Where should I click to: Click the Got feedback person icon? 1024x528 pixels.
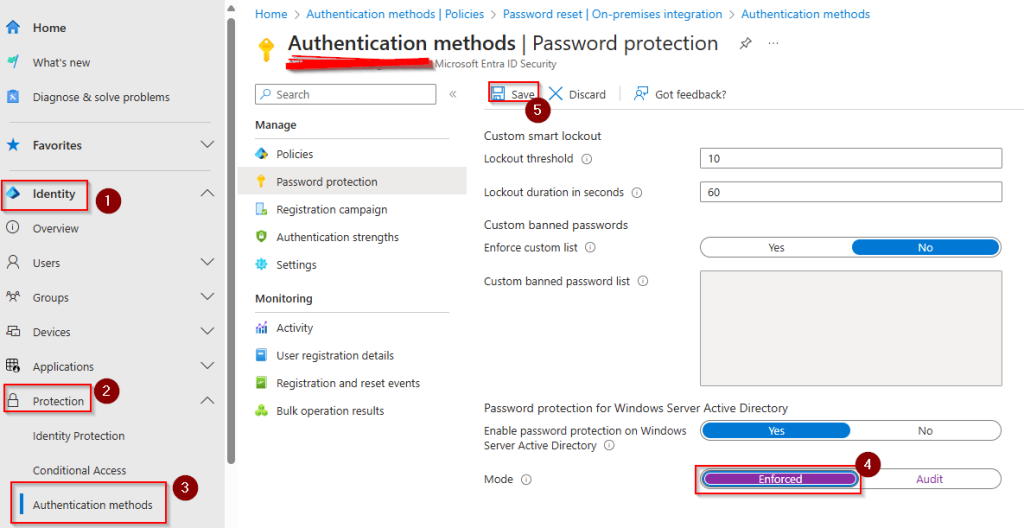[641, 94]
